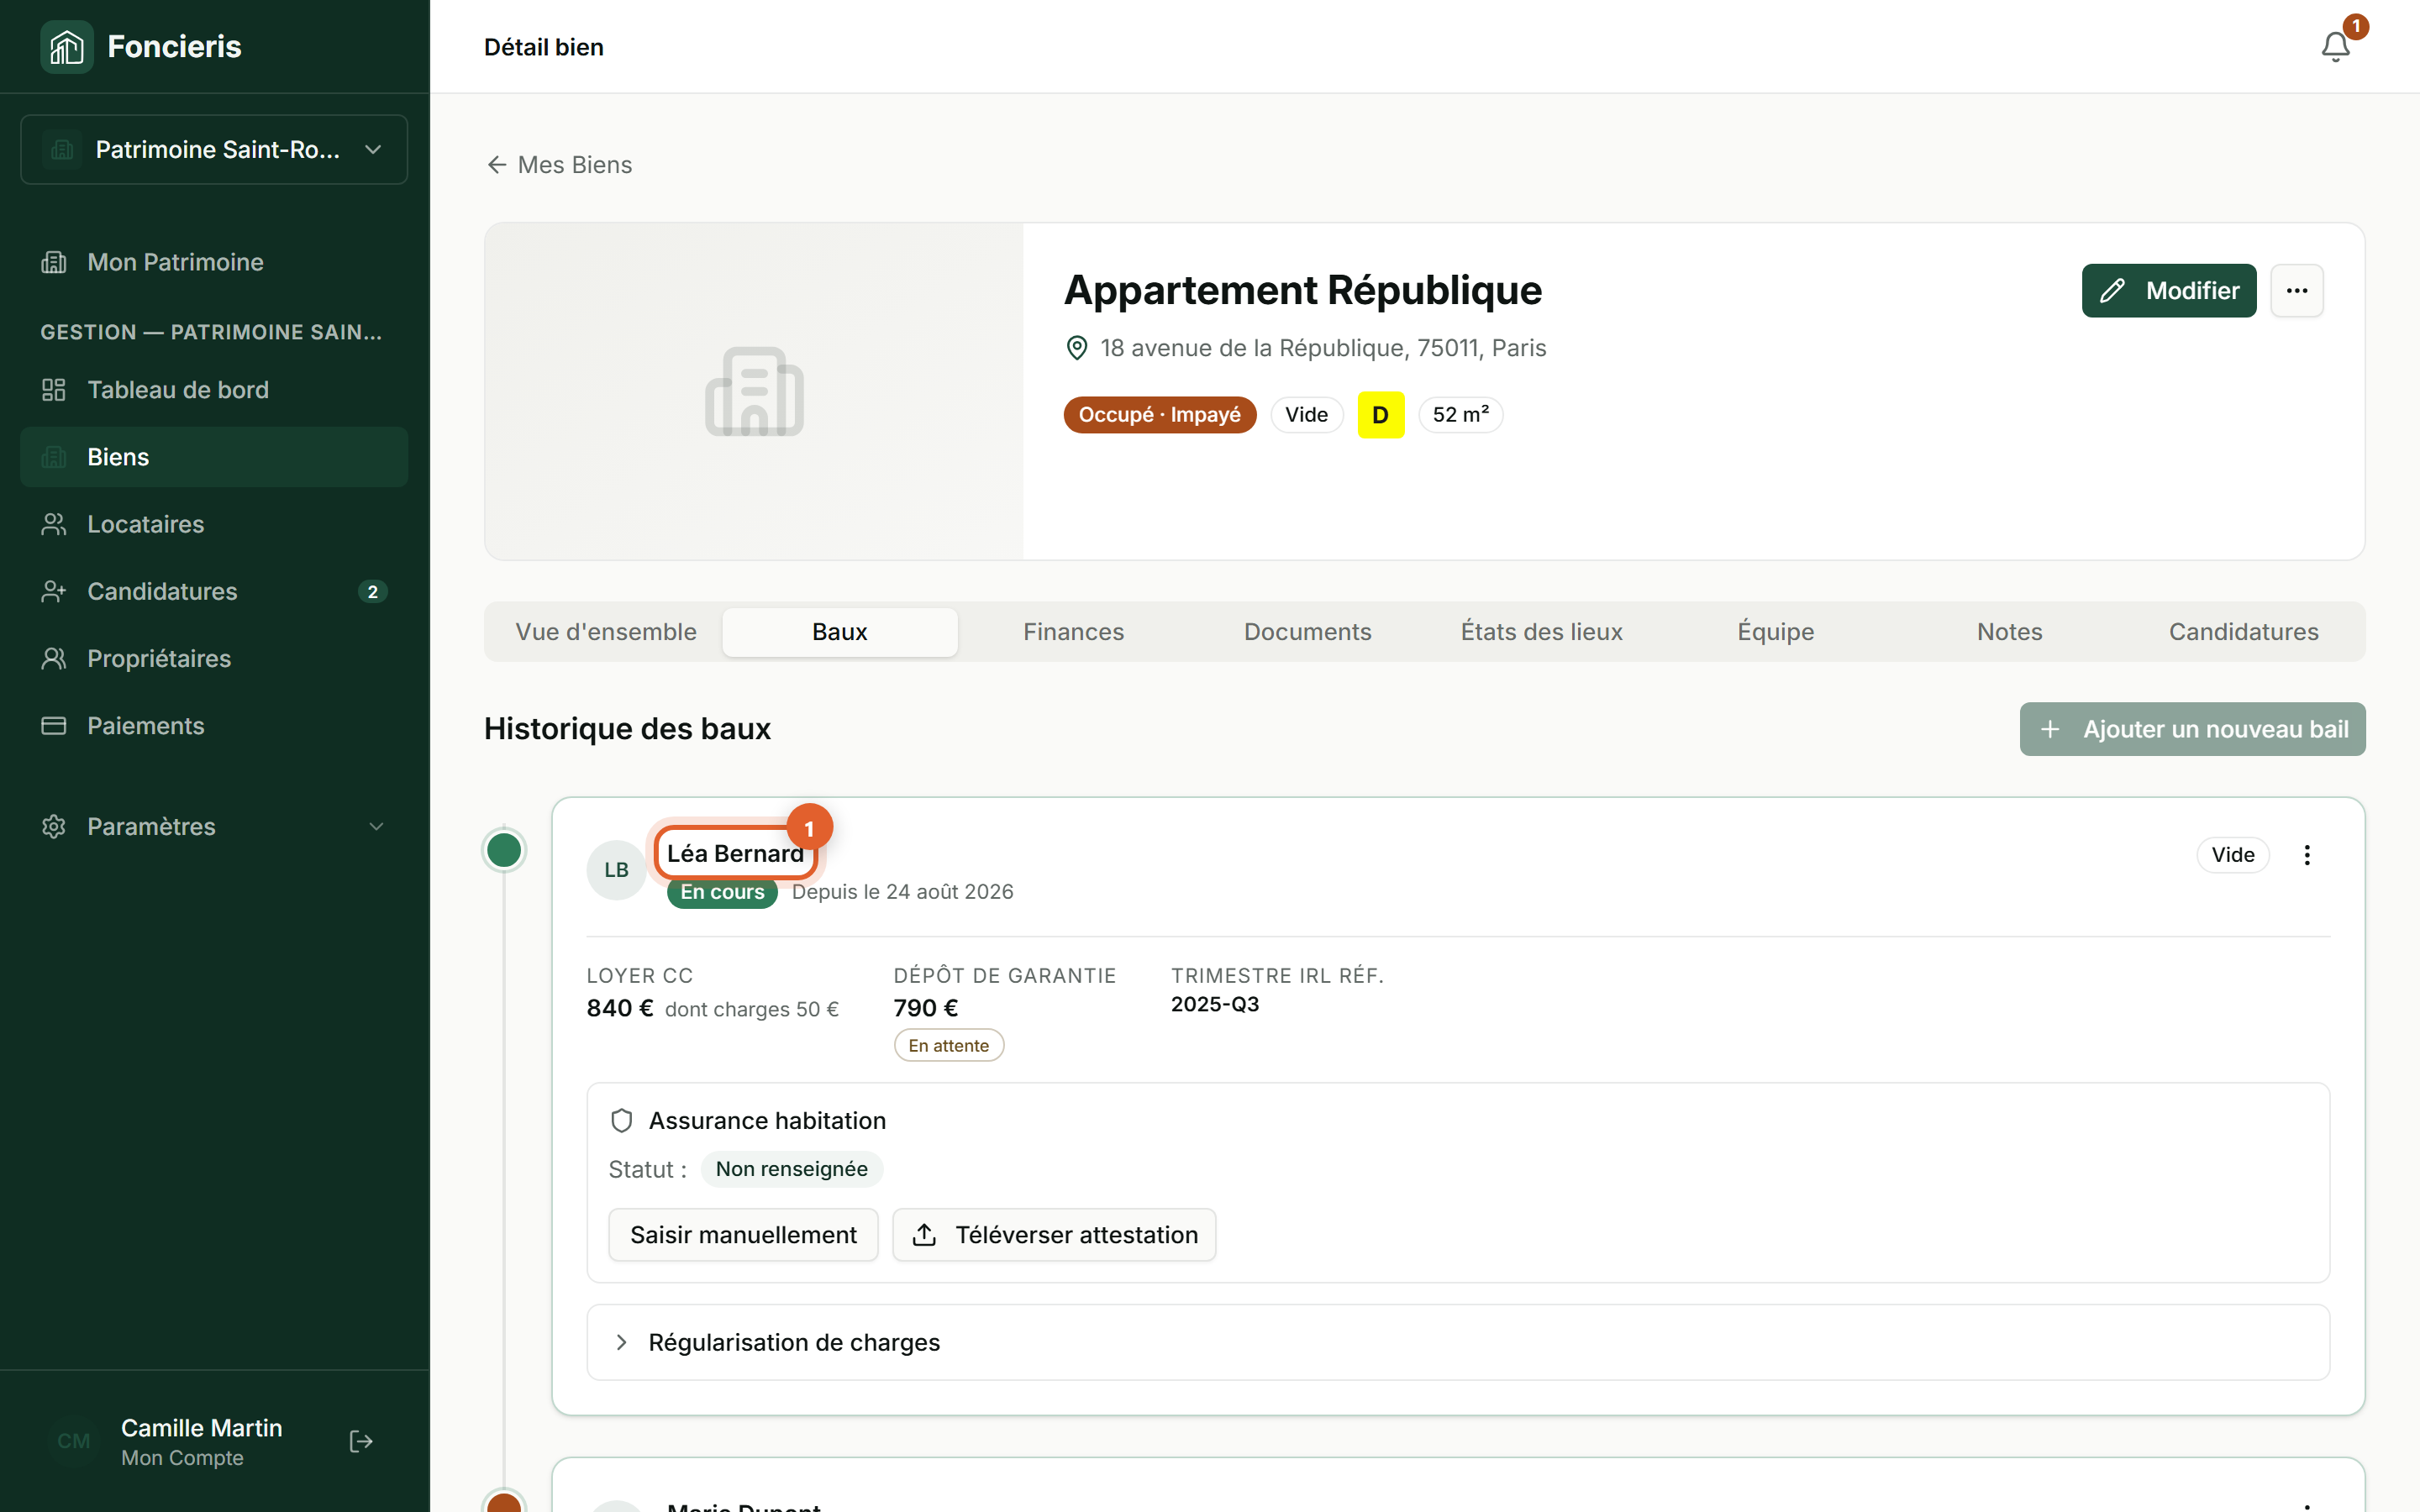
Task: Click the Locataires people icon
Action: click(53, 524)
